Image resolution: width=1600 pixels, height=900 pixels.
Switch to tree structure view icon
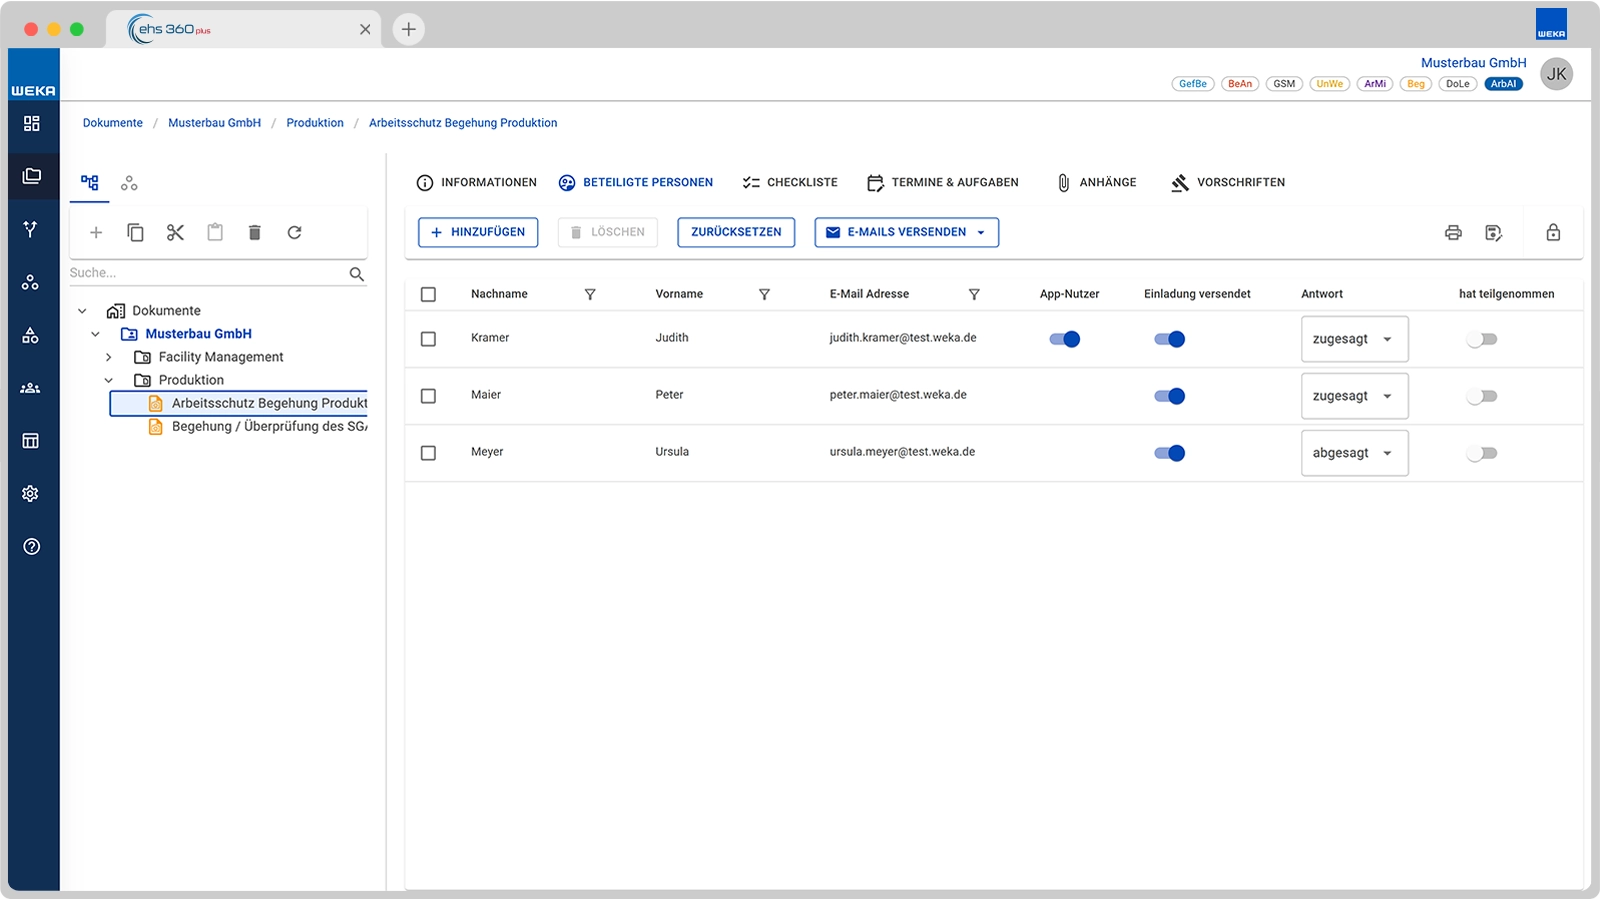90,183
